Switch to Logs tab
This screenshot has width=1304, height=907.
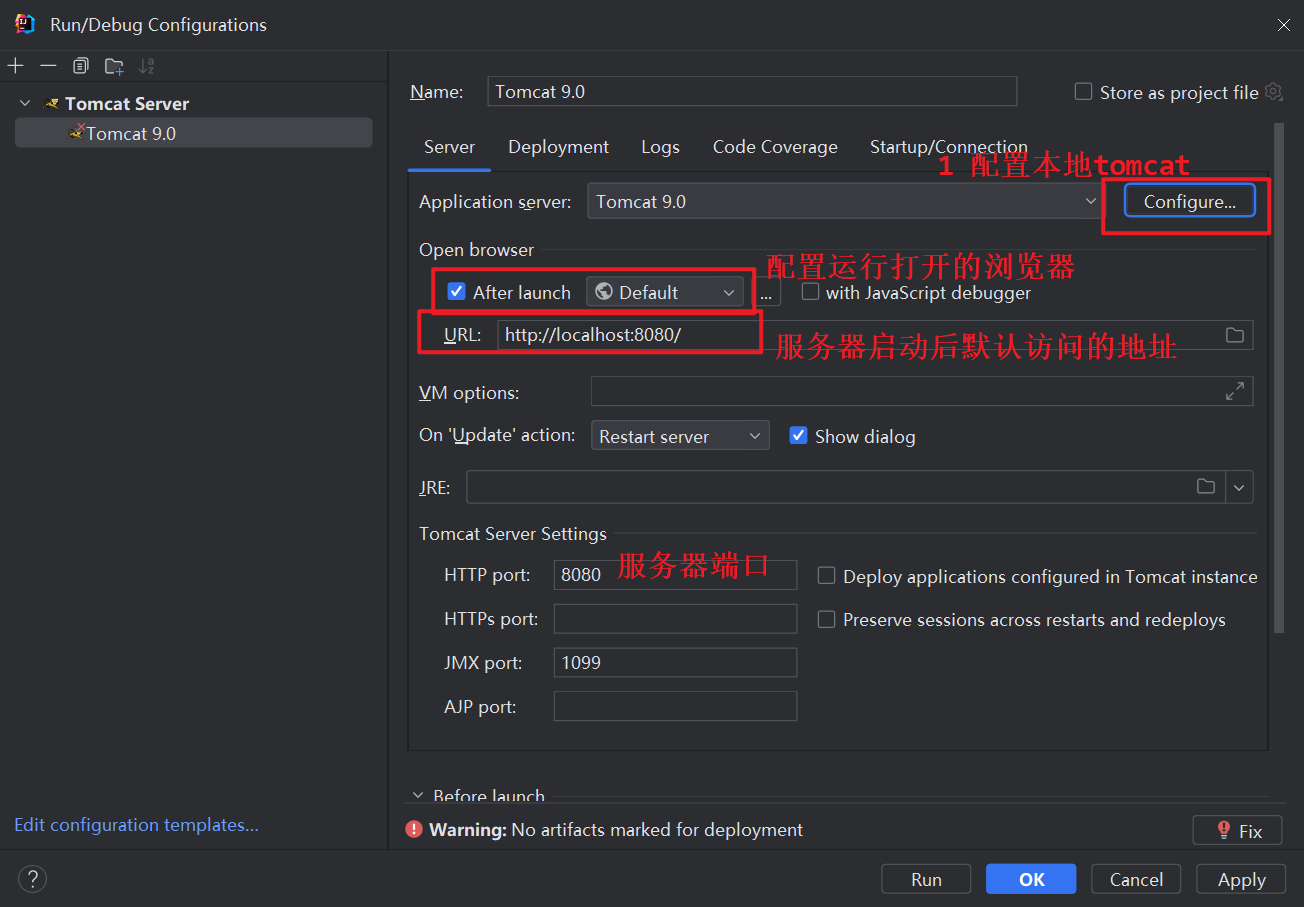(660, 147)
